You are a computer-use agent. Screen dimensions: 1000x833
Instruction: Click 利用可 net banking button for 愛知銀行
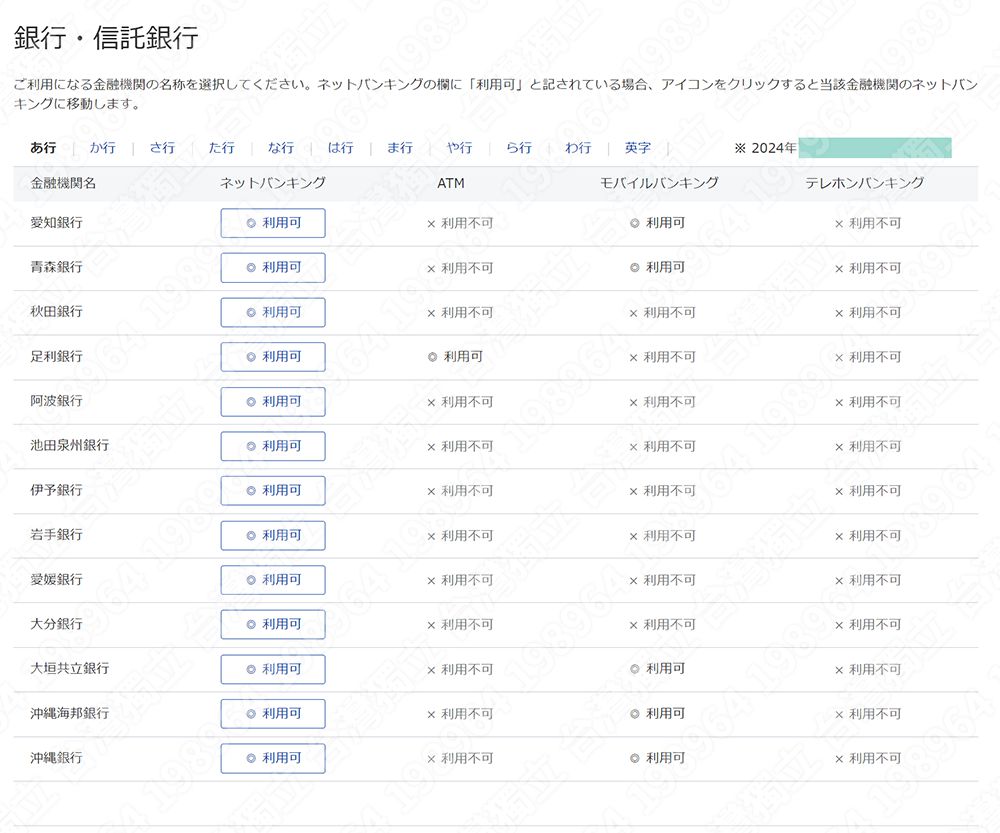click(x=273, y=223)
